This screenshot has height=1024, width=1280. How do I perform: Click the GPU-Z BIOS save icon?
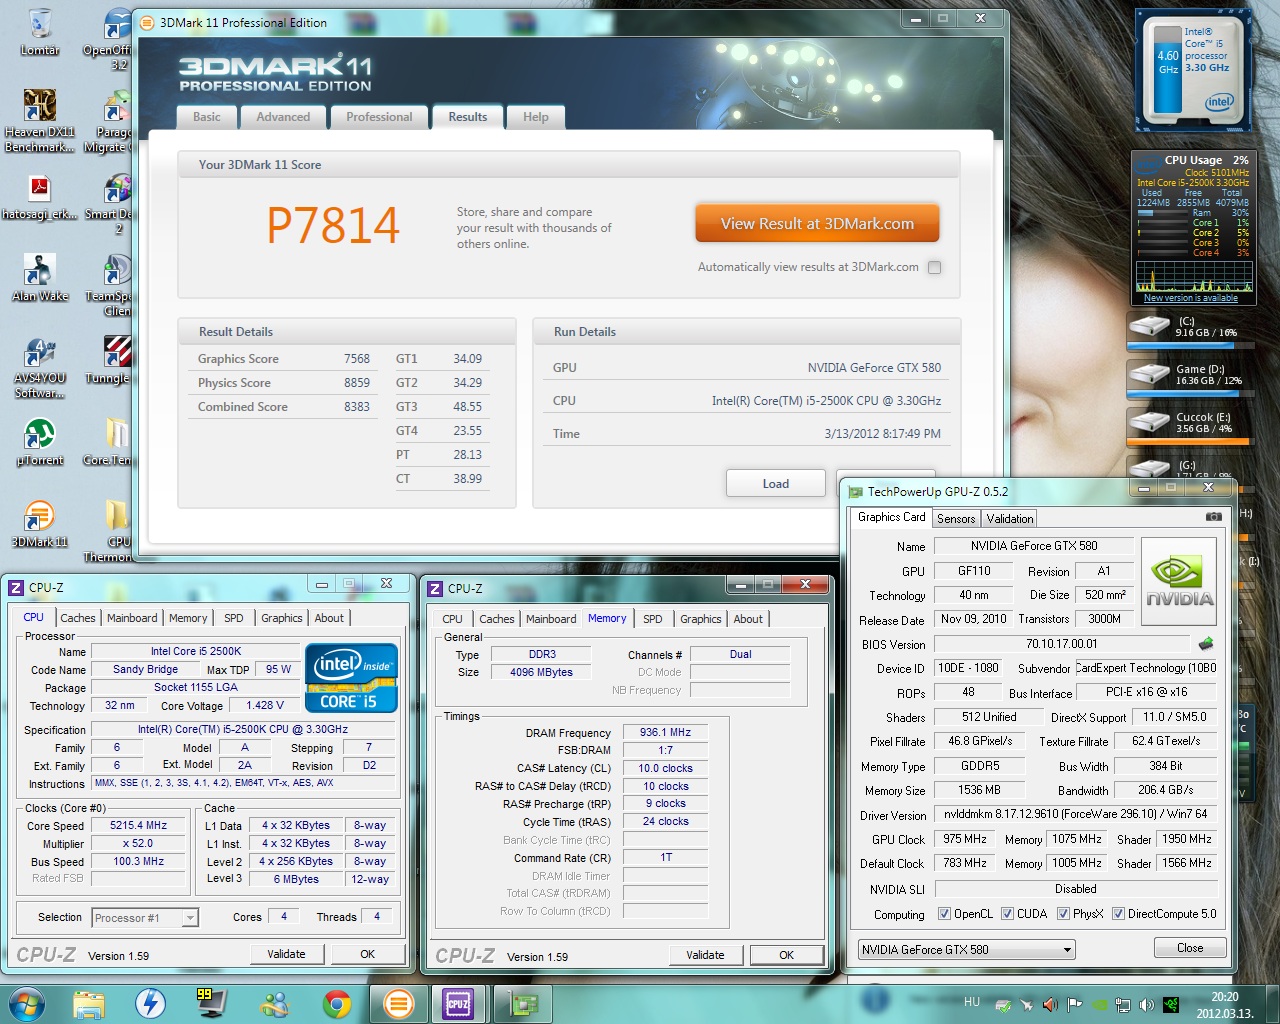point(1206,644)
